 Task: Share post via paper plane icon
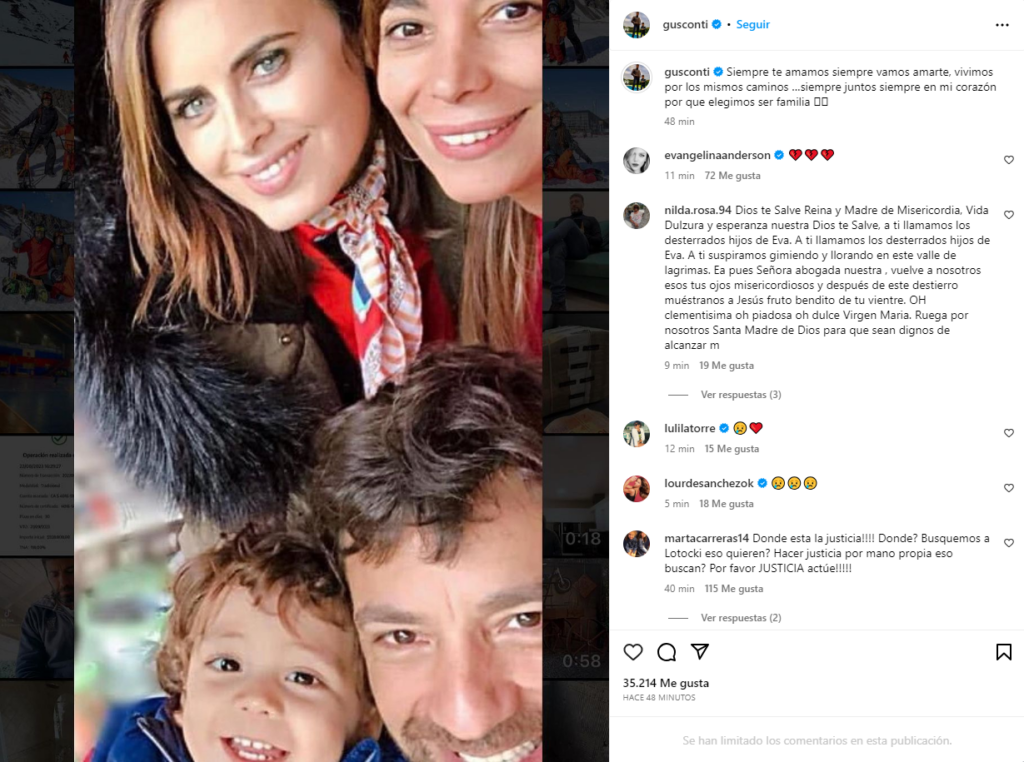click(699, 651)
